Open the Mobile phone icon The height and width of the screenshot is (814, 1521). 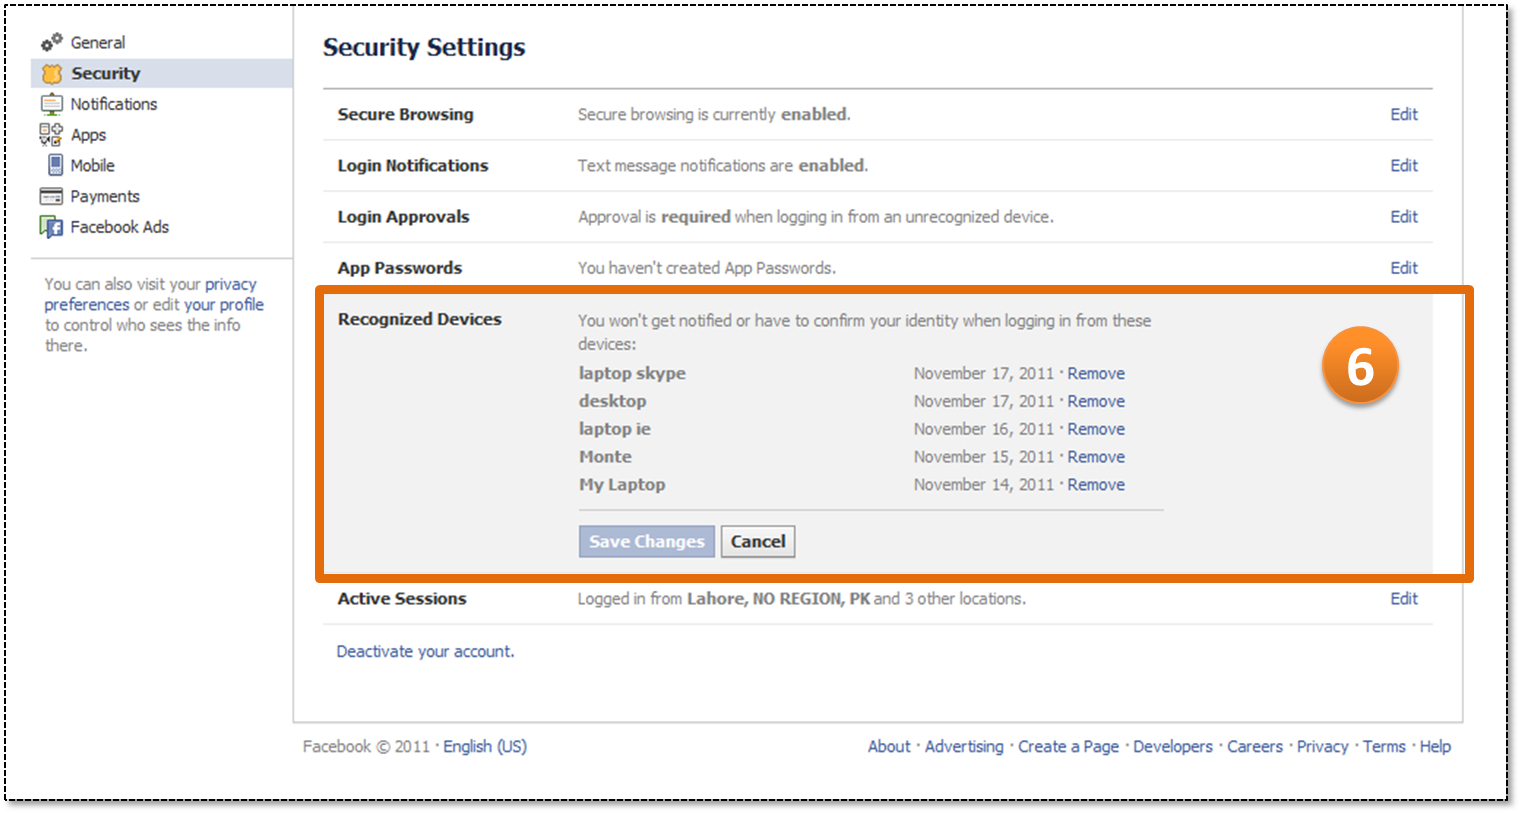point(56,165)
